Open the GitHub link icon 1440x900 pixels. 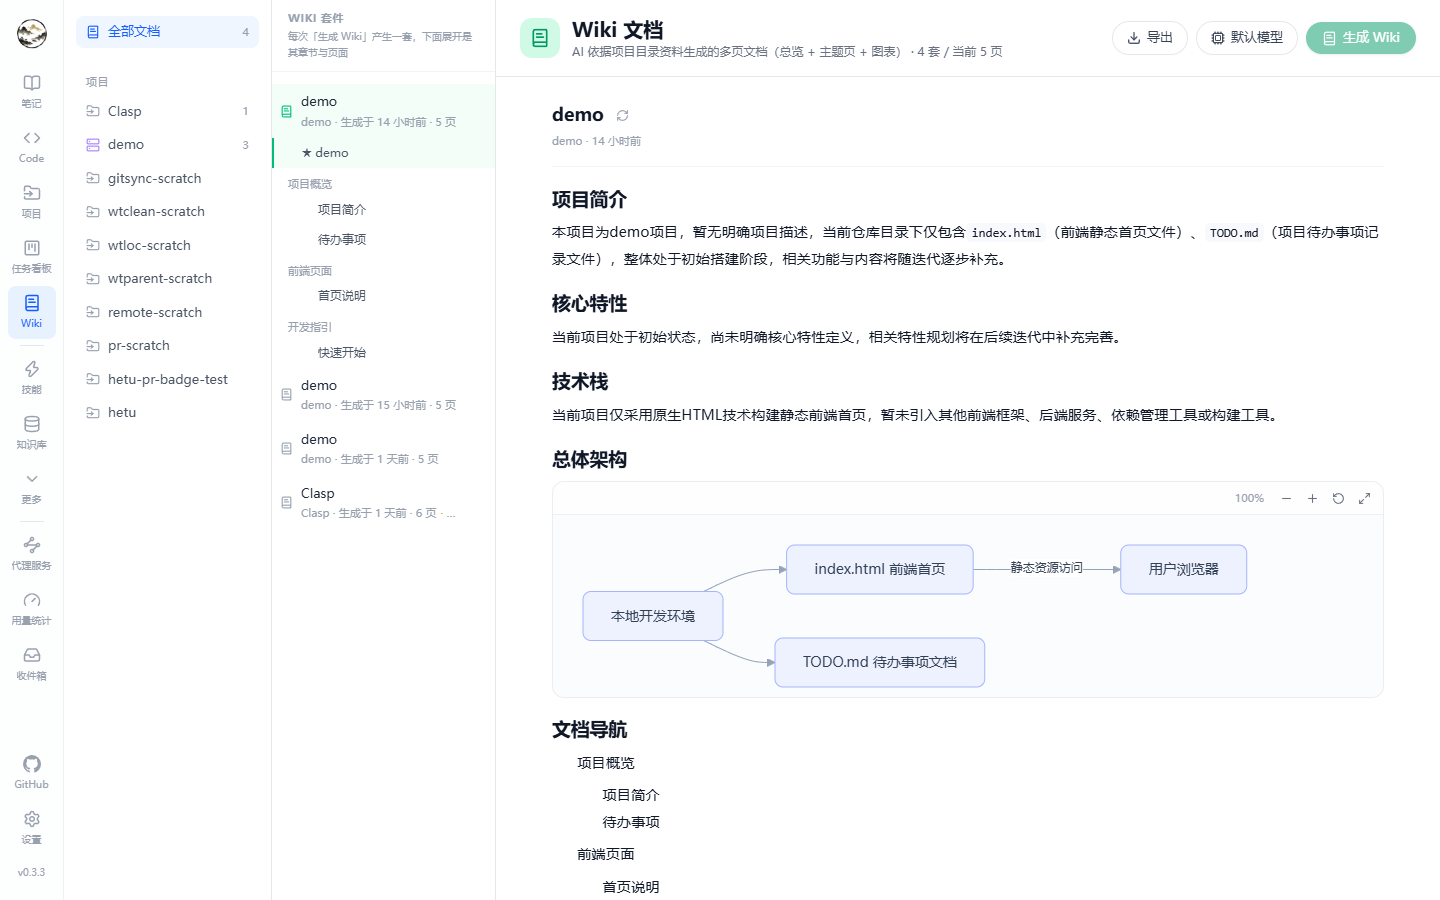[32, 772]
